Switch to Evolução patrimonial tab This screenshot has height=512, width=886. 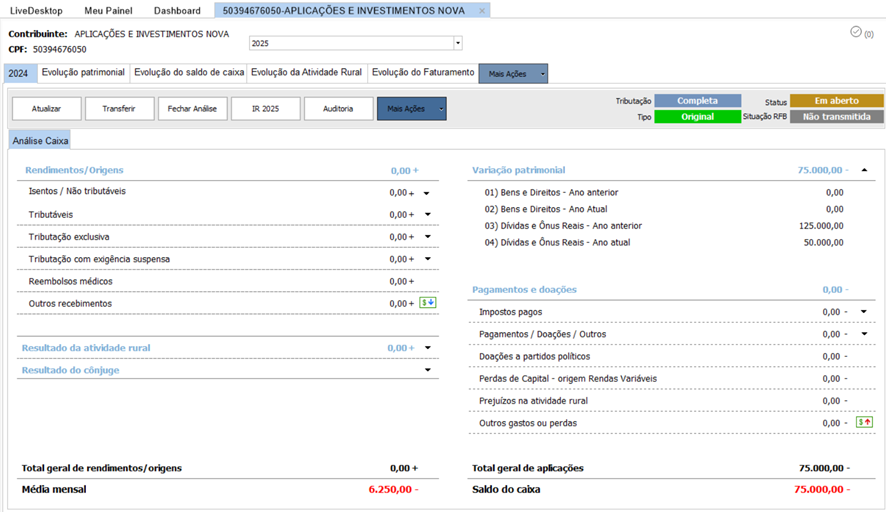click(83, 73)
